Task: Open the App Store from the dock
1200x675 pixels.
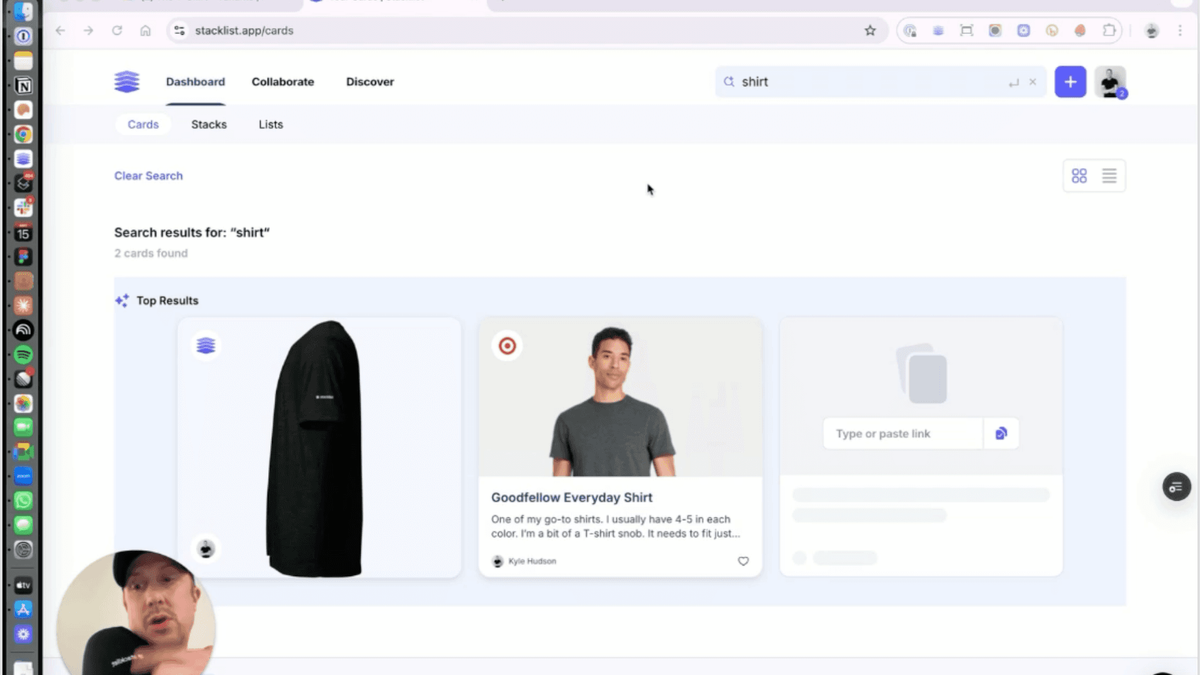Action: pyautogui.click(x=23, y=609)
